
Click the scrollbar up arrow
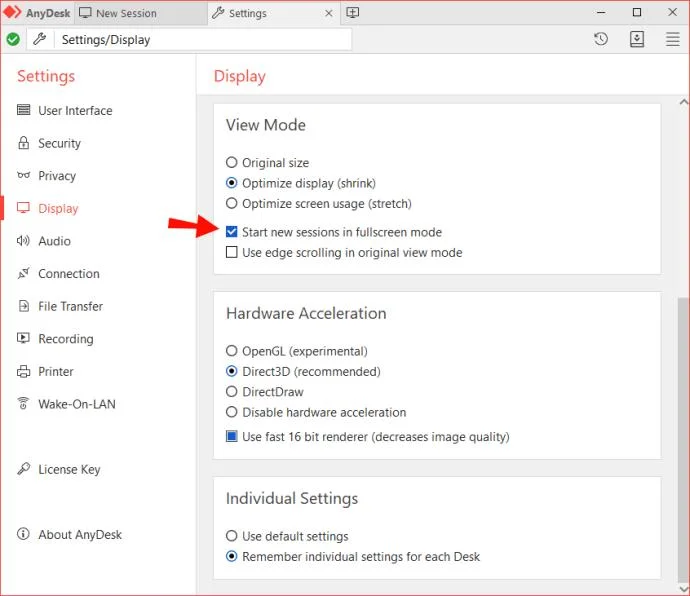[x=683, y=102]
